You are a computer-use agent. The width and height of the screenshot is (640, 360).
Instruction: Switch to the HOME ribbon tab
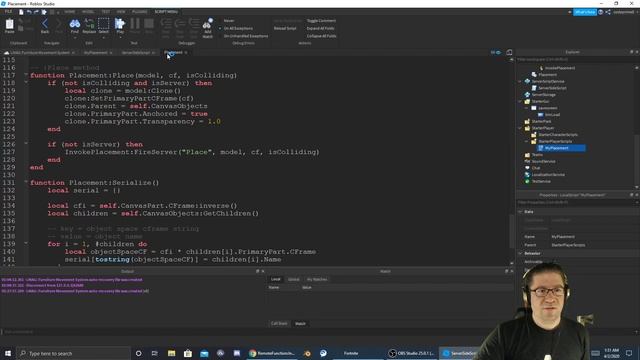[x=69, y=12]
